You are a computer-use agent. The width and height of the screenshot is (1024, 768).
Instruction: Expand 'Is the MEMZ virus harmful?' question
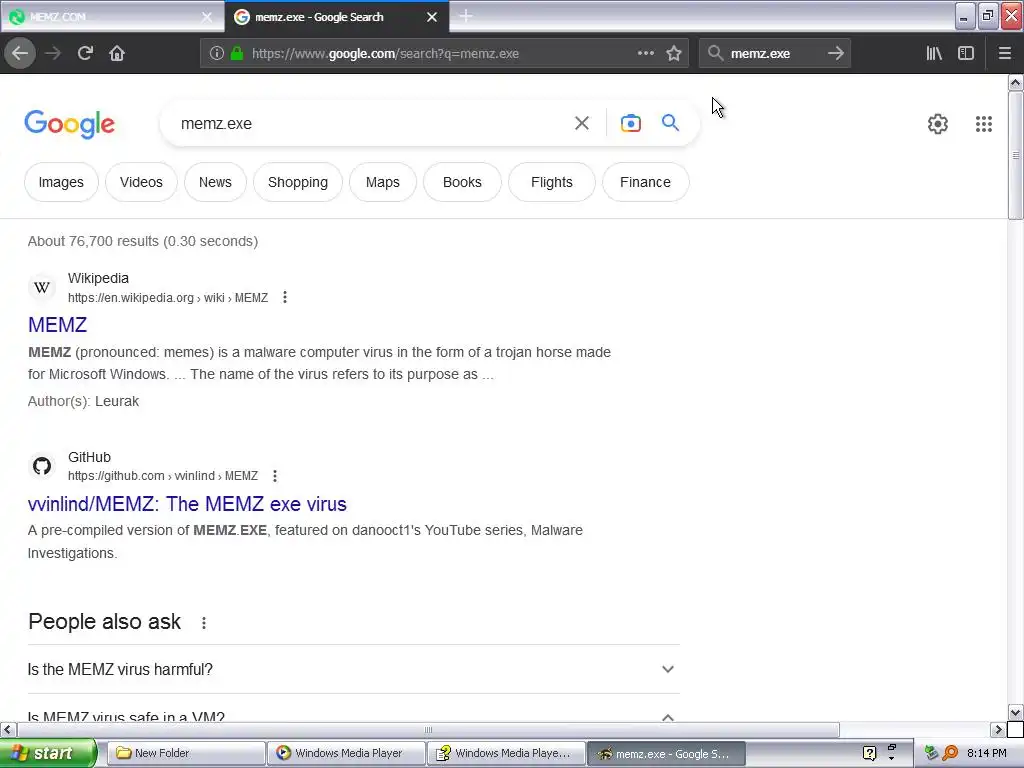[353, 669]
